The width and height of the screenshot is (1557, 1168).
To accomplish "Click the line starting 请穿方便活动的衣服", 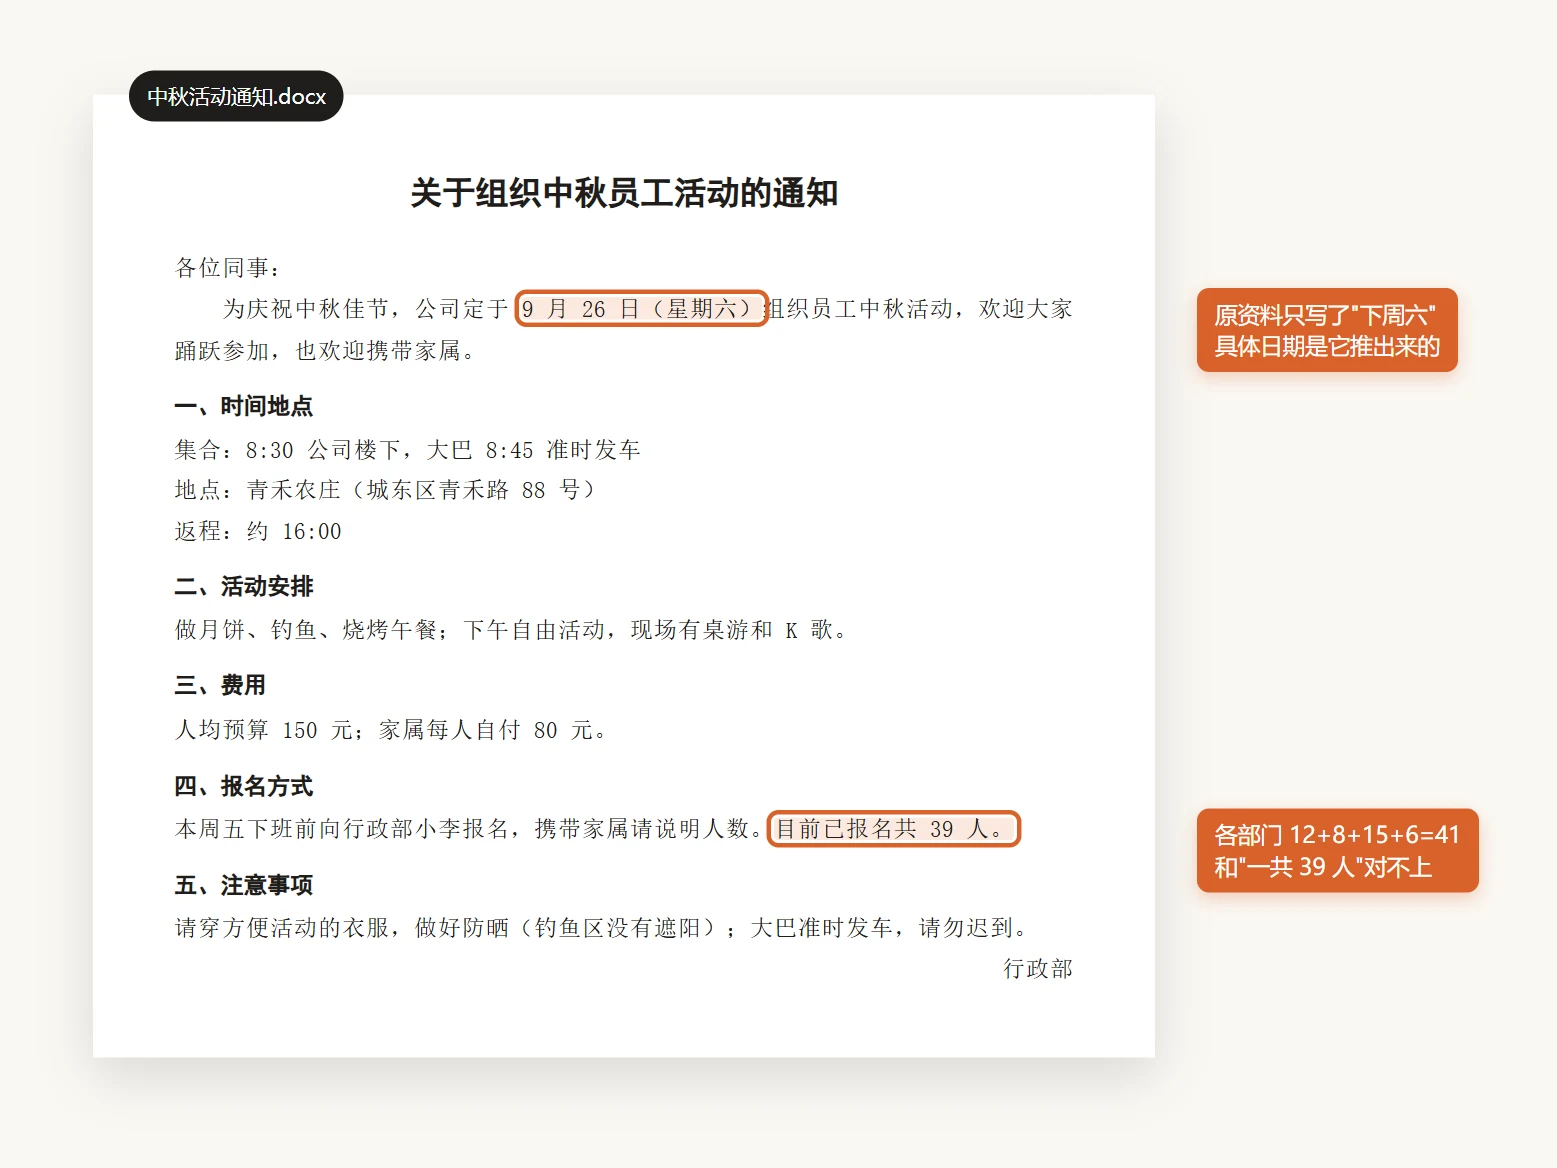I will point(602,928).
